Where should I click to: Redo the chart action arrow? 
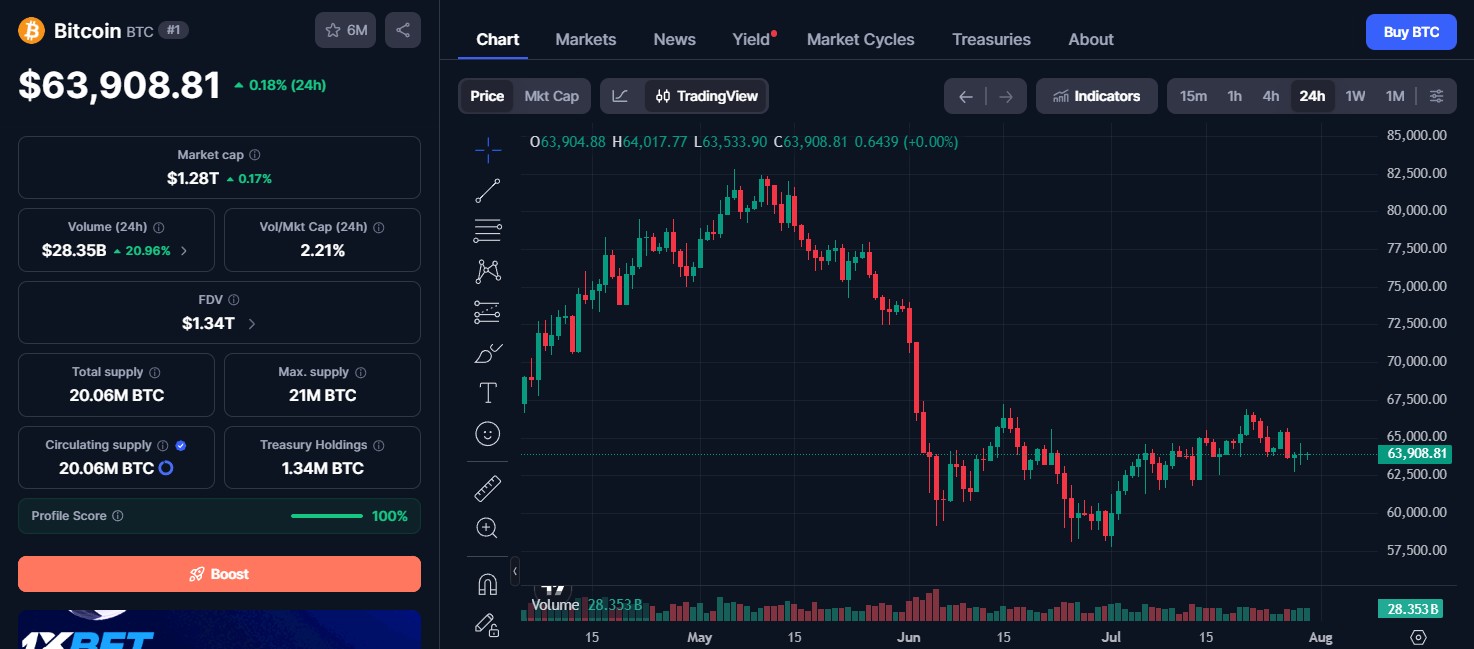coord(1006,96)
